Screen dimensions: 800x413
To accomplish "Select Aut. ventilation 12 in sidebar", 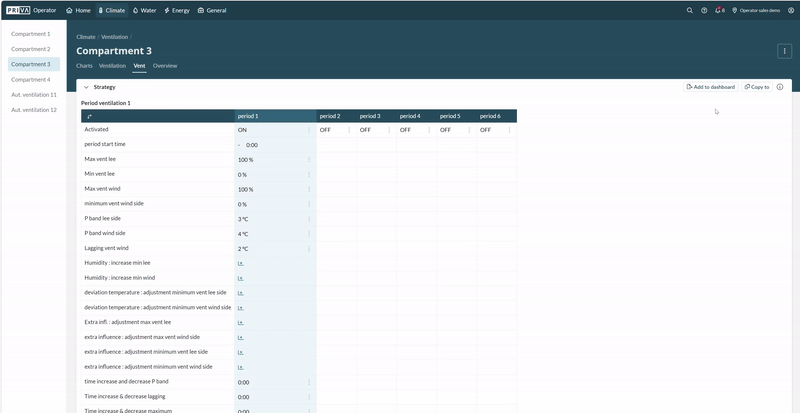I will tap(34, 110).
